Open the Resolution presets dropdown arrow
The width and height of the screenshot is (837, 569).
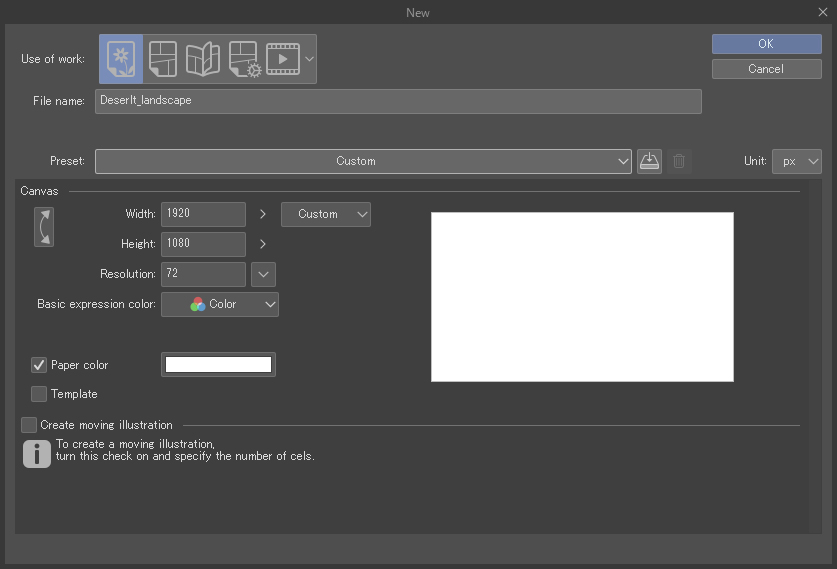[x=263, y=274]
